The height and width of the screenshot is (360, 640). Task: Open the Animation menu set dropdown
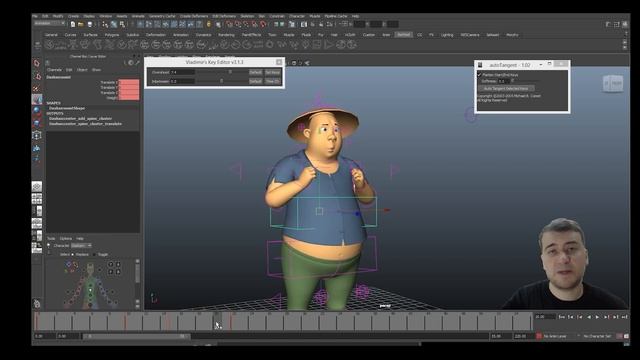[x=49, y=24]
